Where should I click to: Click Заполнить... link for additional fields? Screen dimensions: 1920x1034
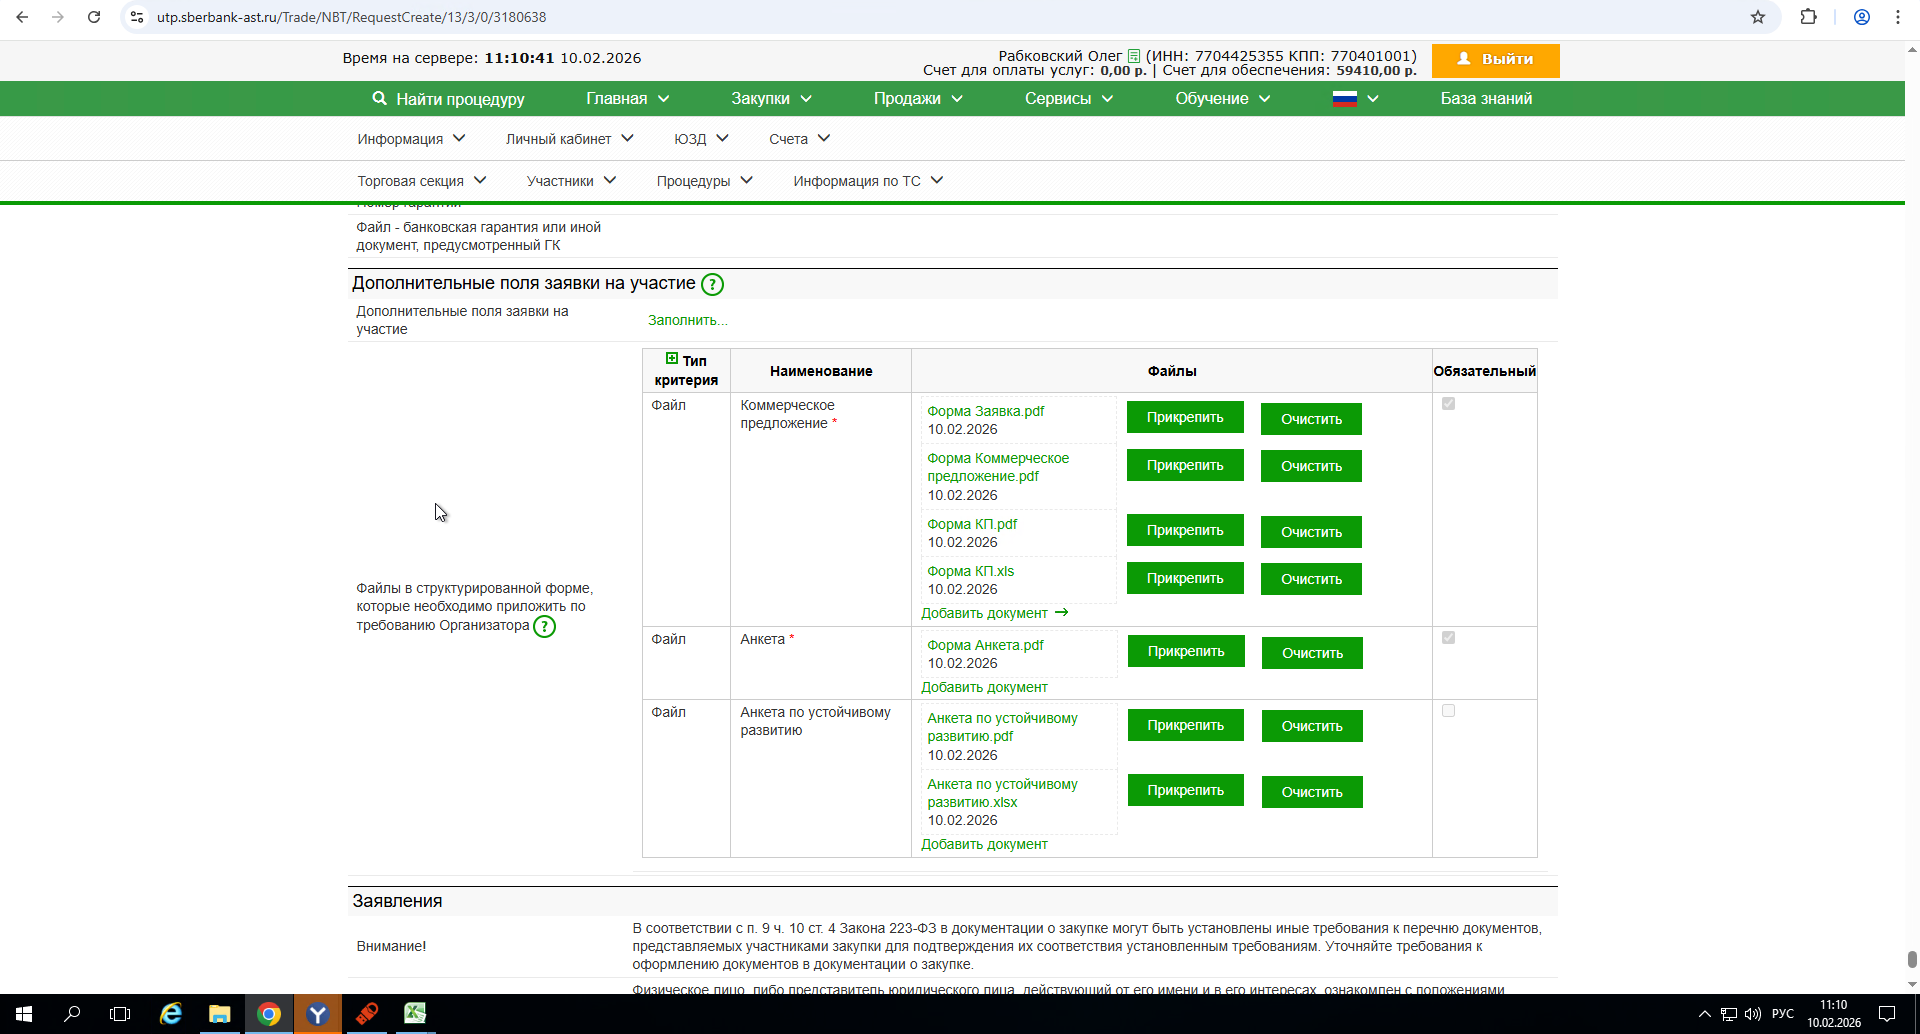click(x=687, y=320)
